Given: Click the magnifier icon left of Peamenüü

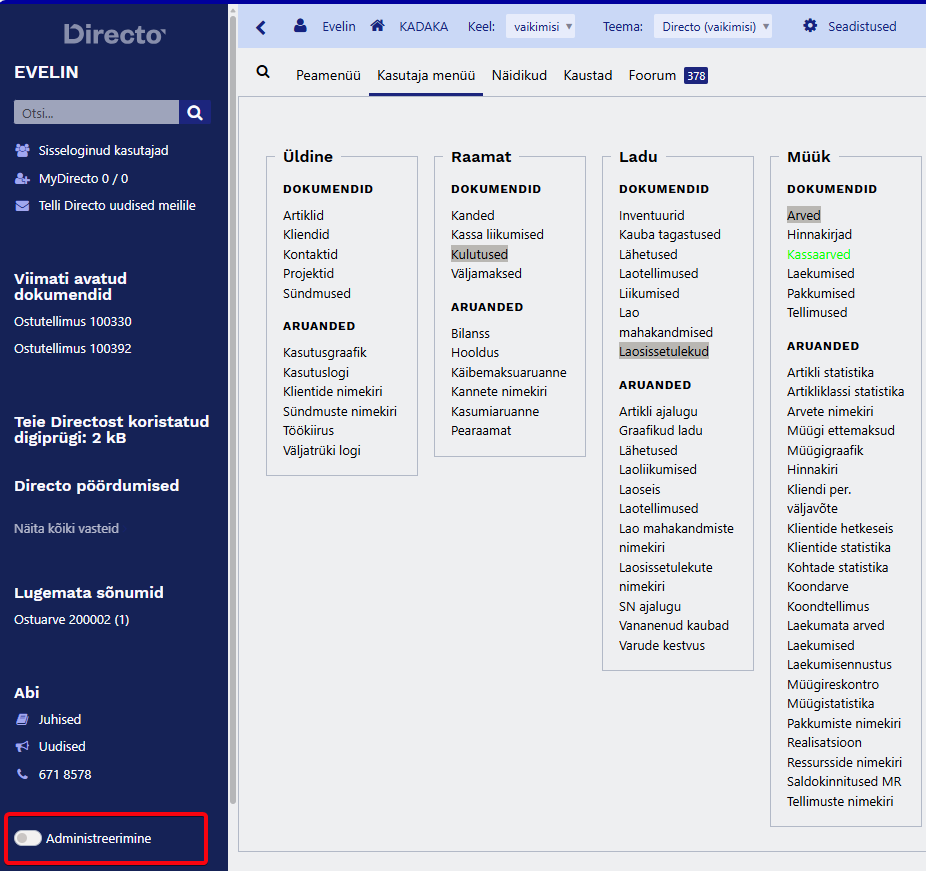Looking at the screenshot, I should point(263,72).
